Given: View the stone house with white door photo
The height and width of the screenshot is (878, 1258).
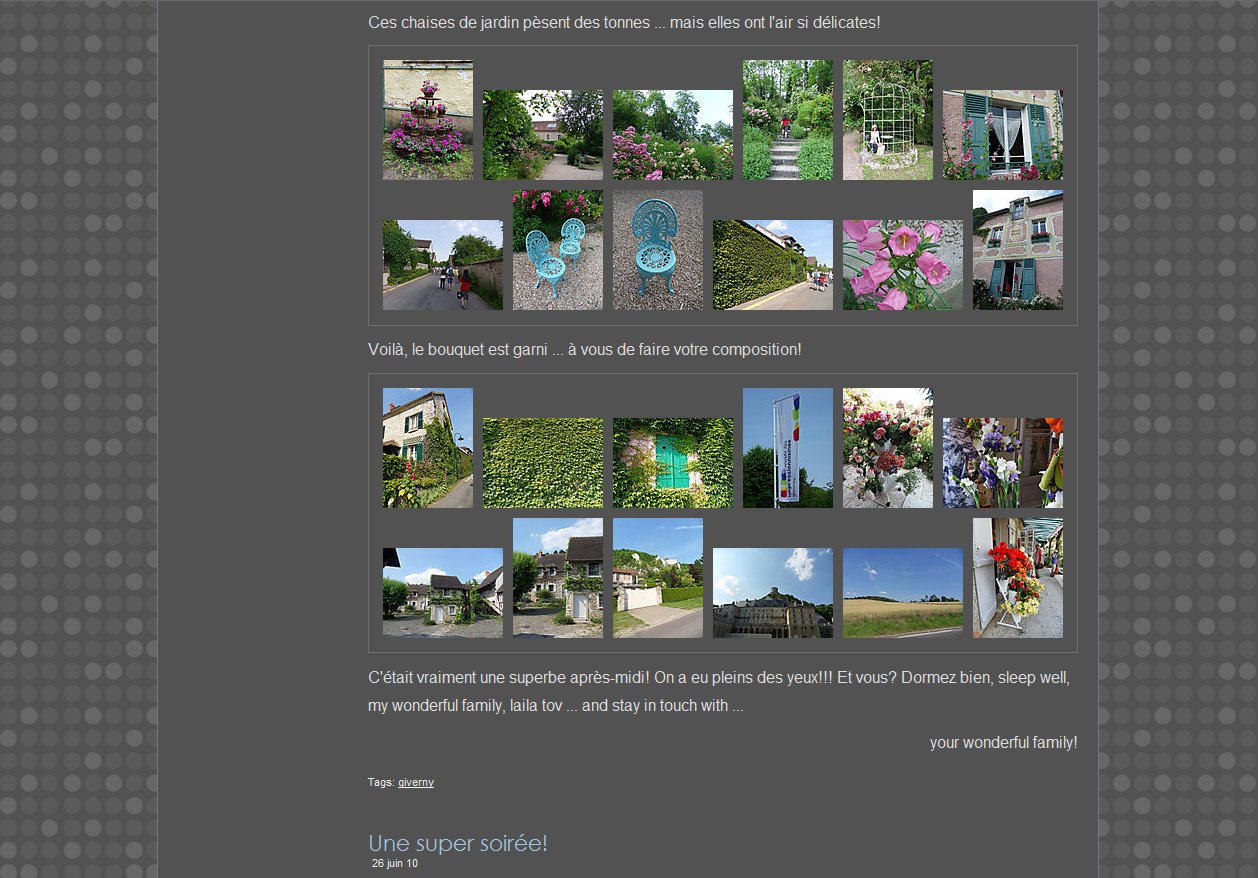Looking at the screenshot, I should (557, 578).
